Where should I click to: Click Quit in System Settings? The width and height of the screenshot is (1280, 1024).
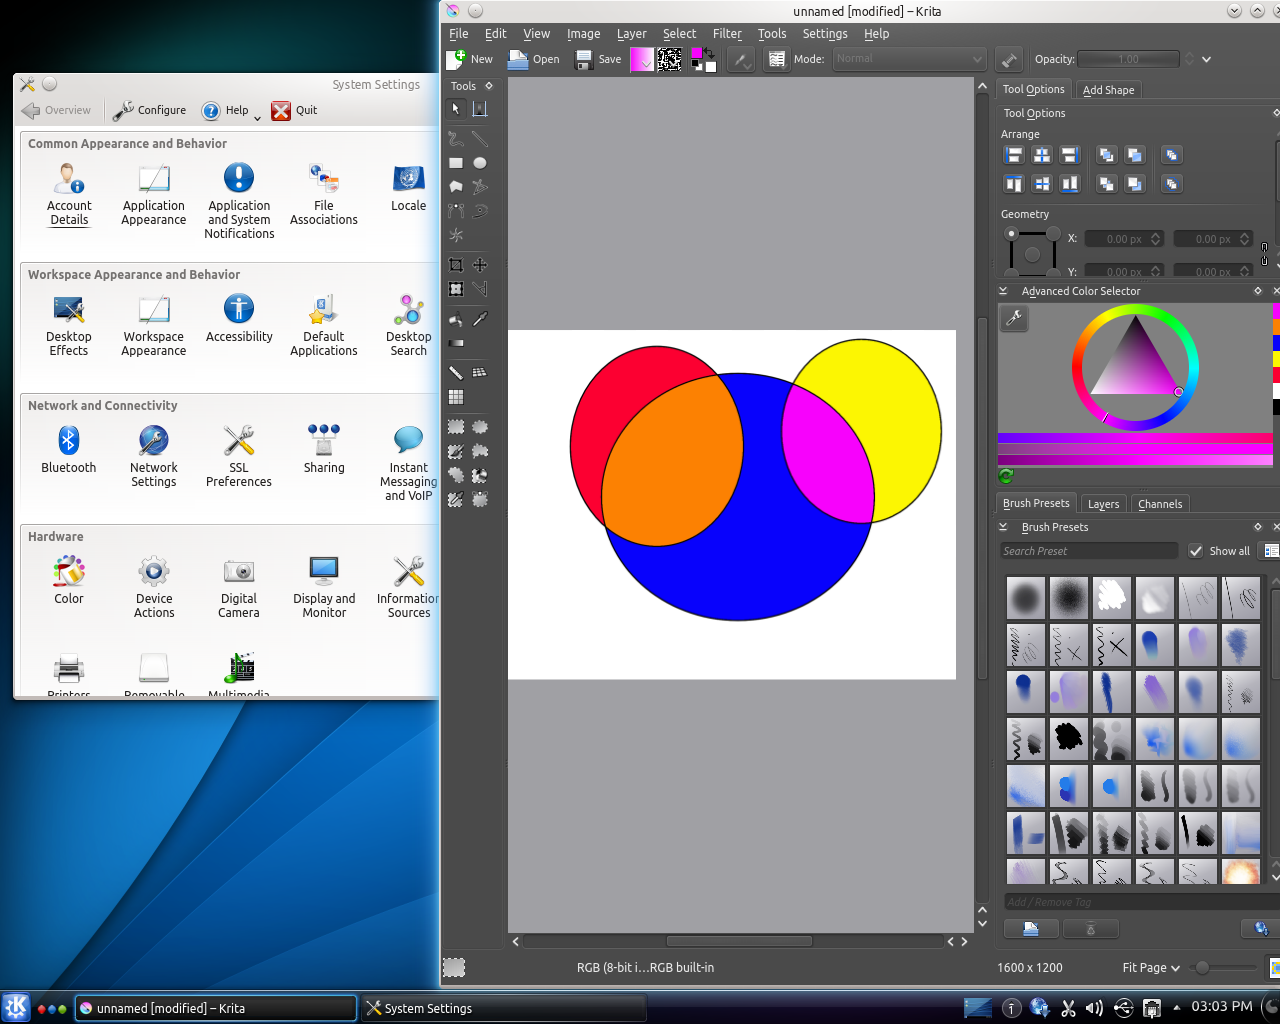(x=295, y=110)
